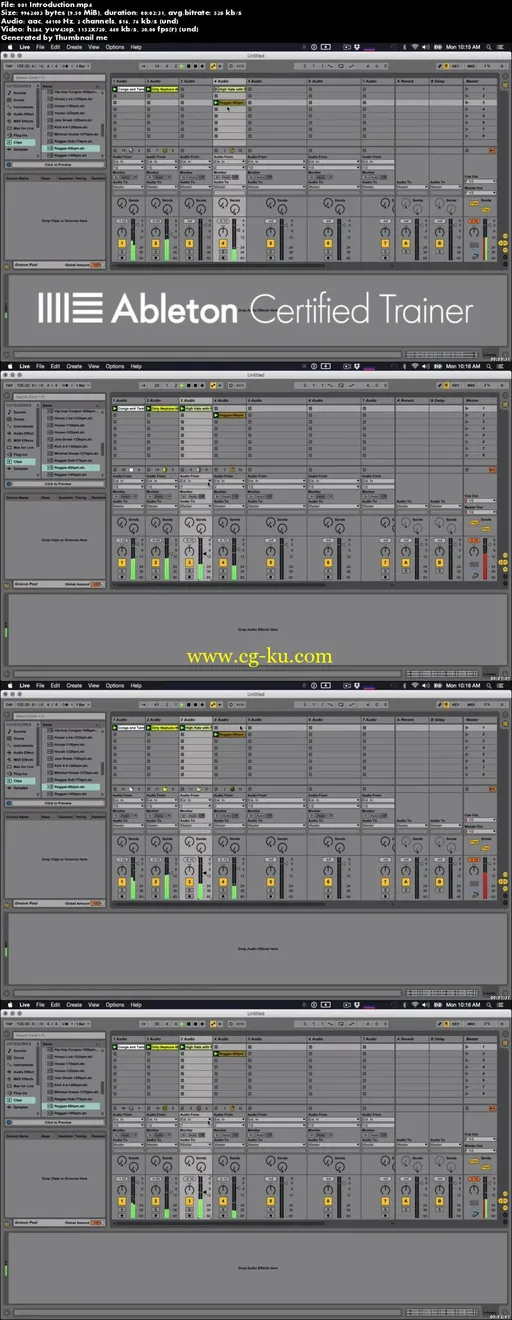Open File menu in Certified Trainer banner frame
Image resolution: width=512 pixels, height=1320 pixels.
point(41,46)
